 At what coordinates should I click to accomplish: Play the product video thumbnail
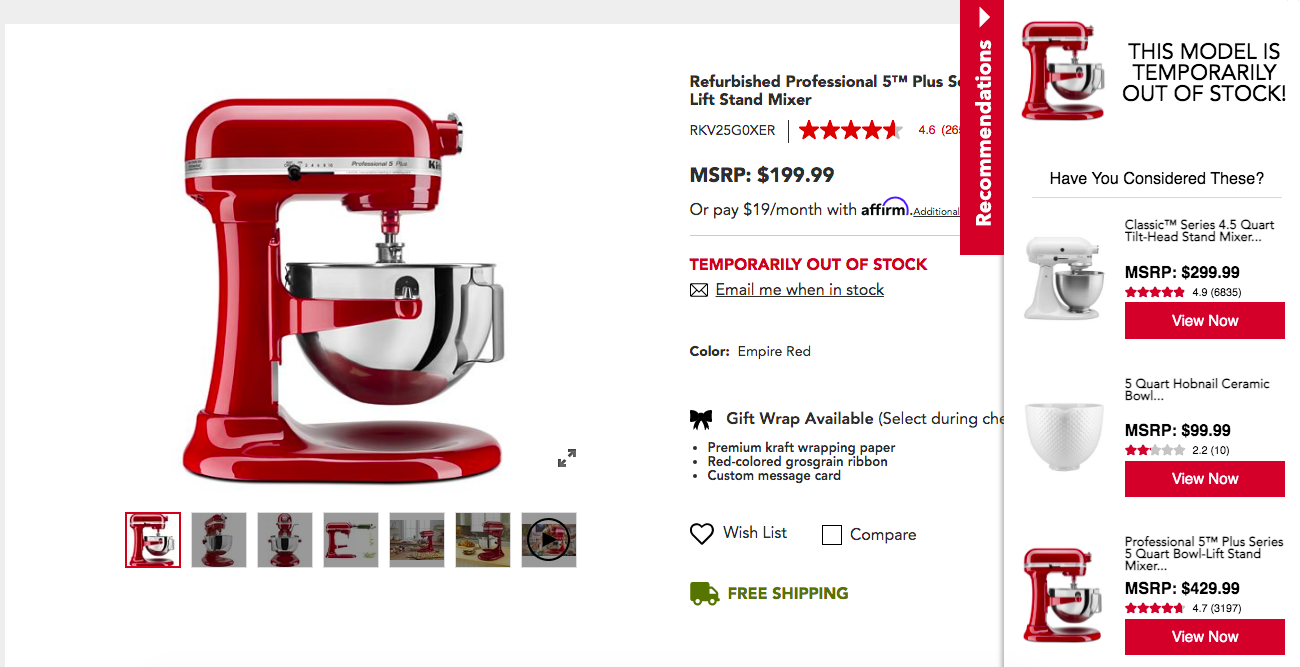(549, 540)
